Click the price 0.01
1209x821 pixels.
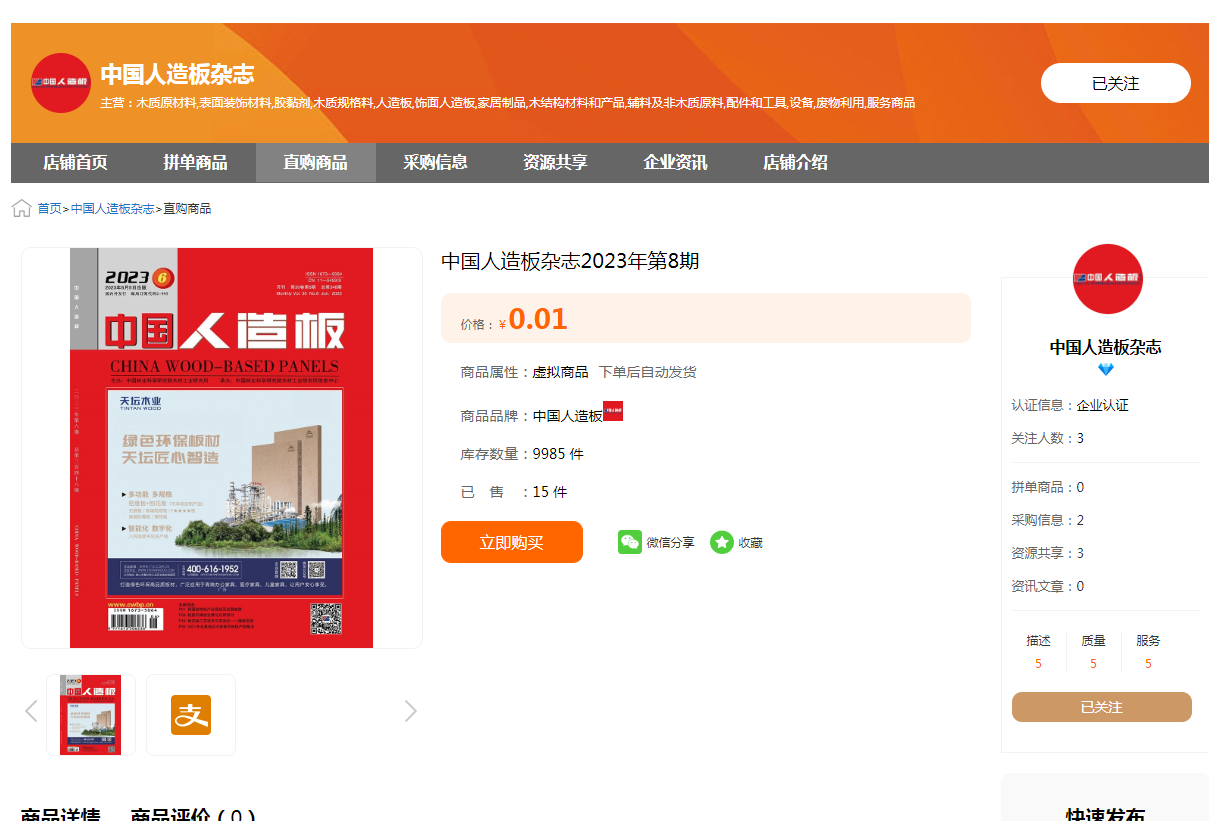(x=538, y=319)
